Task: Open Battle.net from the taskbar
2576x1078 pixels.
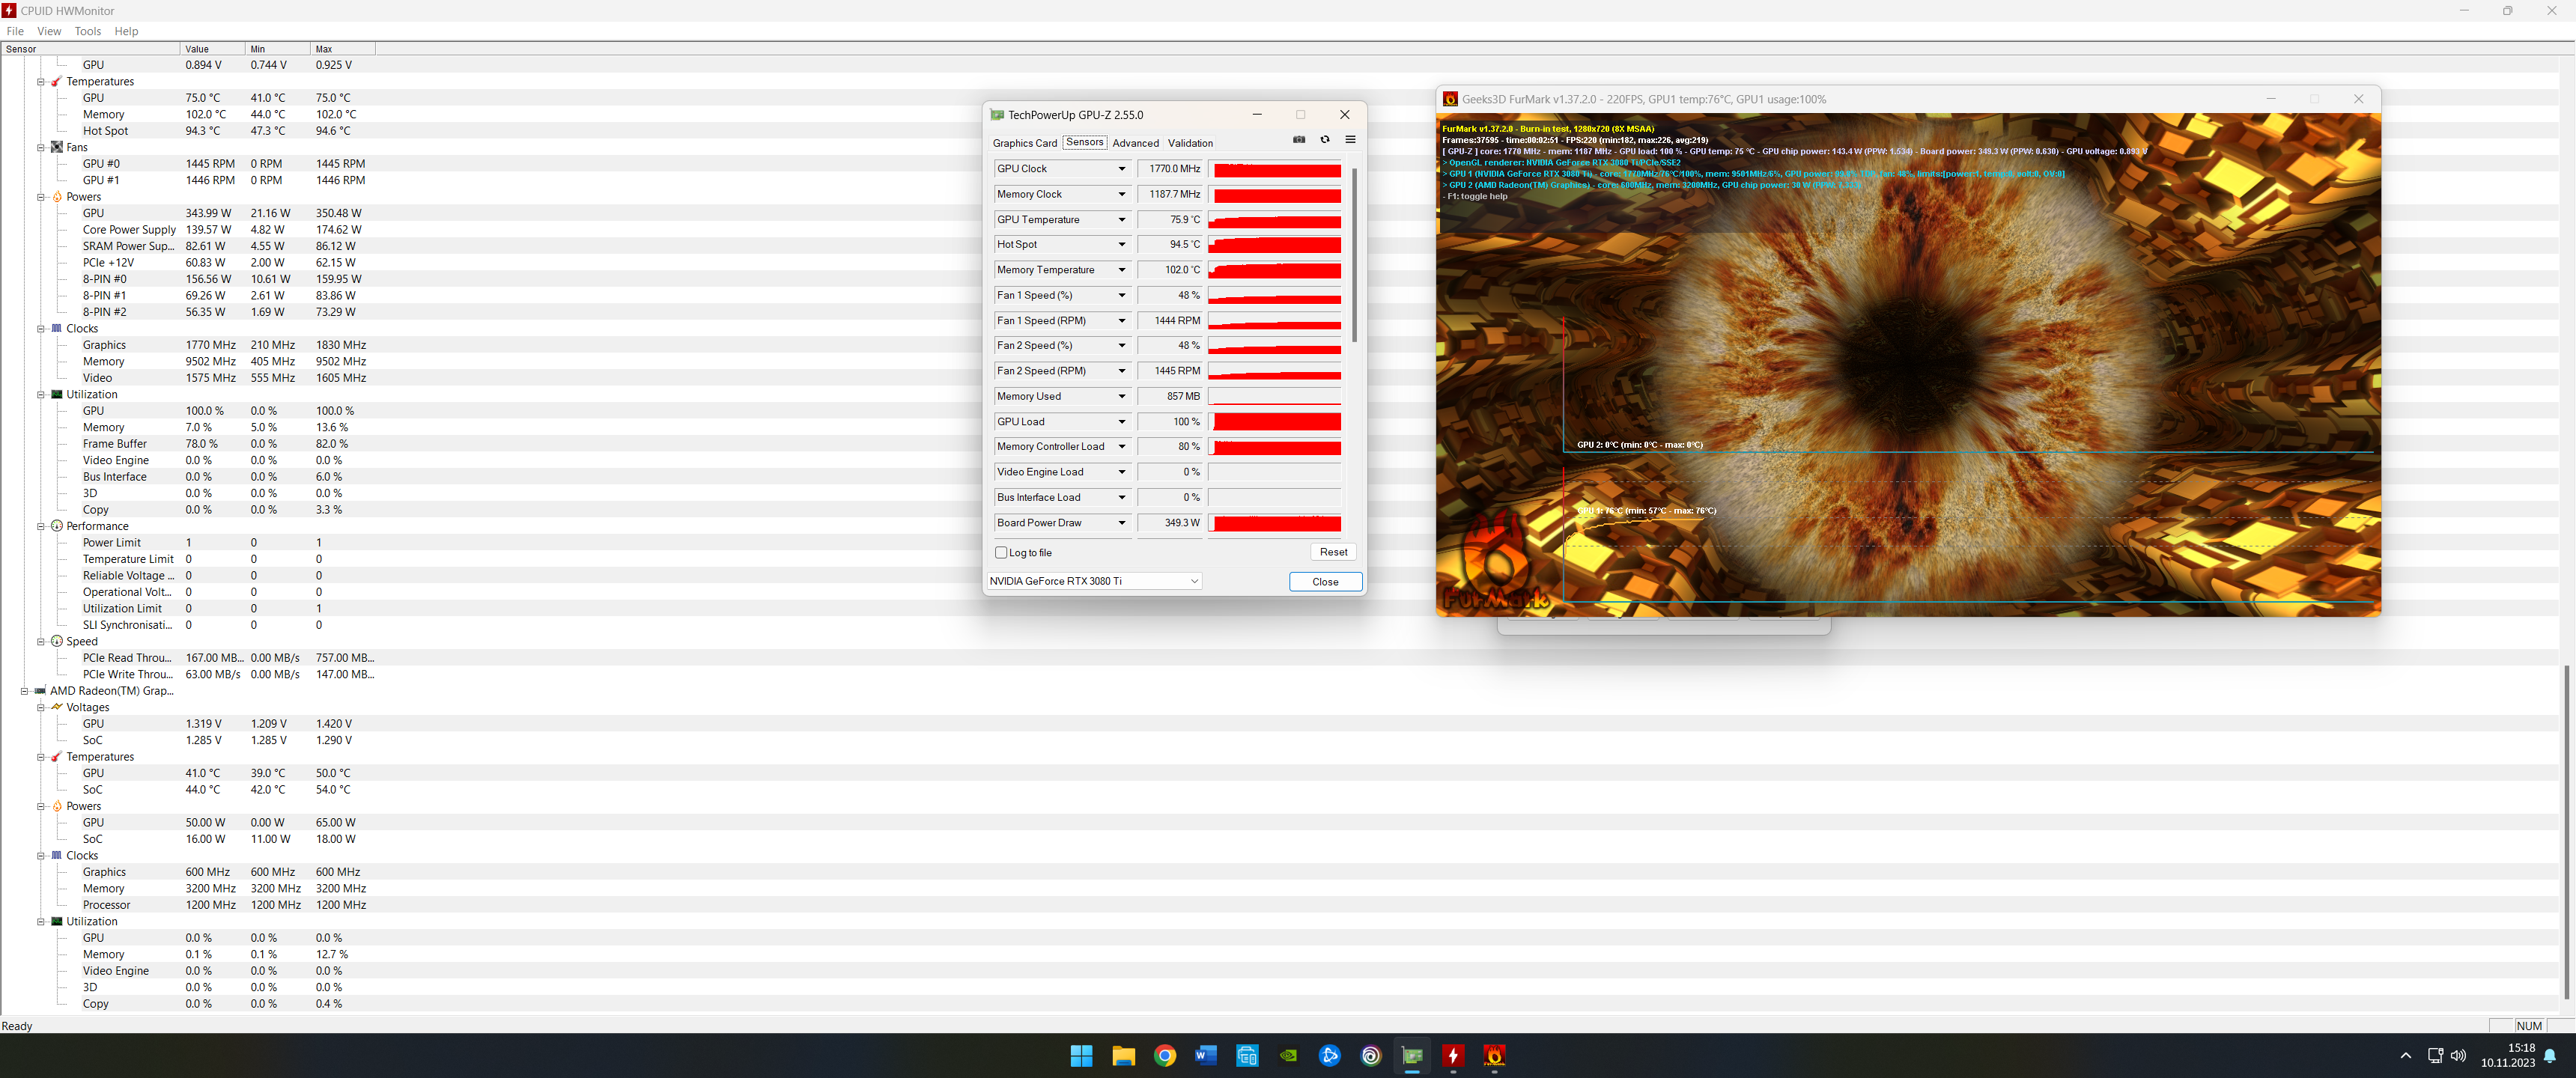Action: click(x=1330, y=1055)
